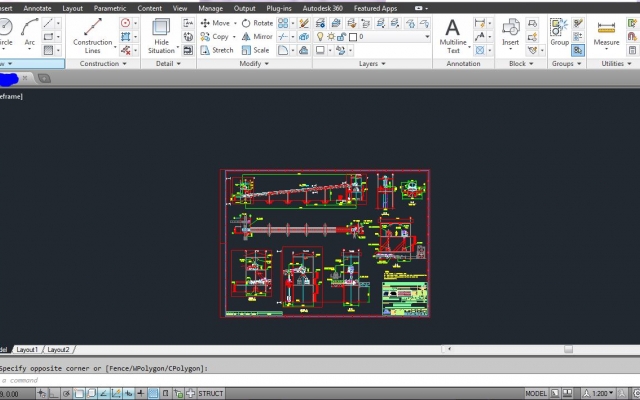Select the Trim tool icon
The image size is (640, 400).
(x=282, y=37)
